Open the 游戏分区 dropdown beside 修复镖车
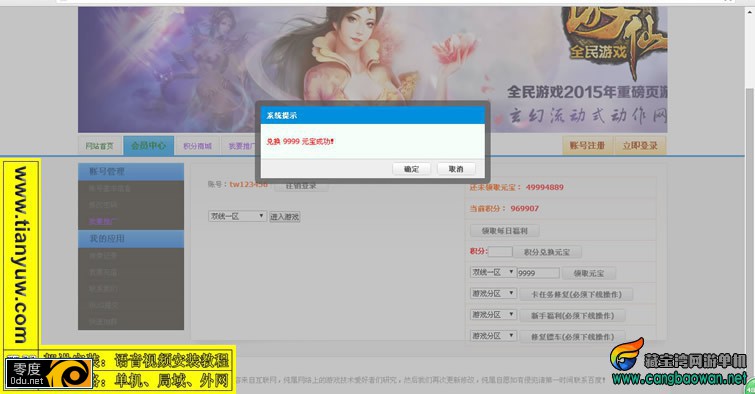 pyautogui.click(x=493, y=336)
